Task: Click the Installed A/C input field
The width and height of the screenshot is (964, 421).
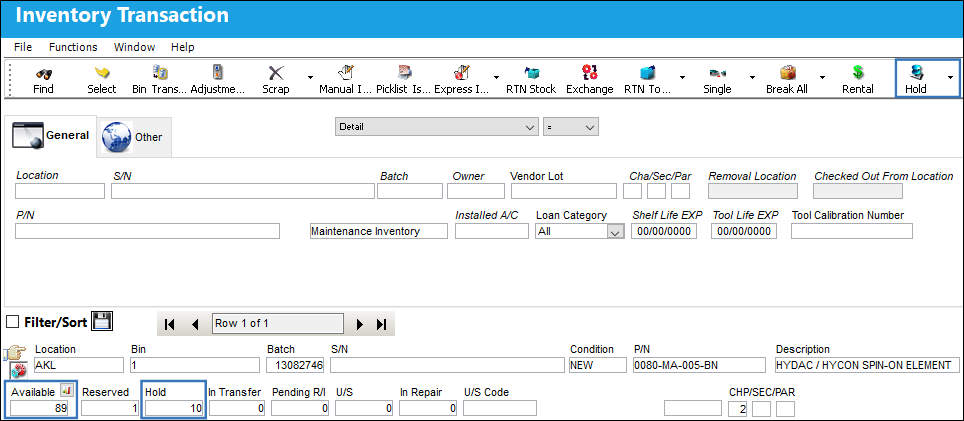Action: click(x=492, y=231)
